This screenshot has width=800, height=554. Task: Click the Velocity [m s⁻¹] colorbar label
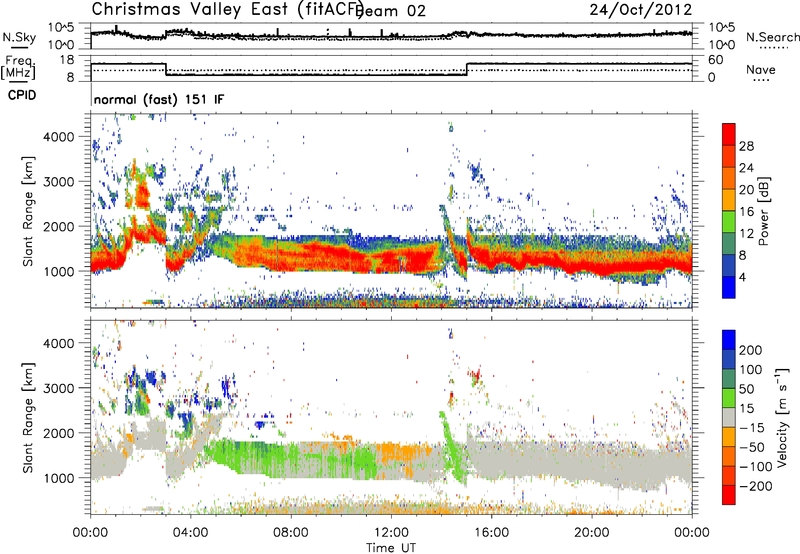782,418
